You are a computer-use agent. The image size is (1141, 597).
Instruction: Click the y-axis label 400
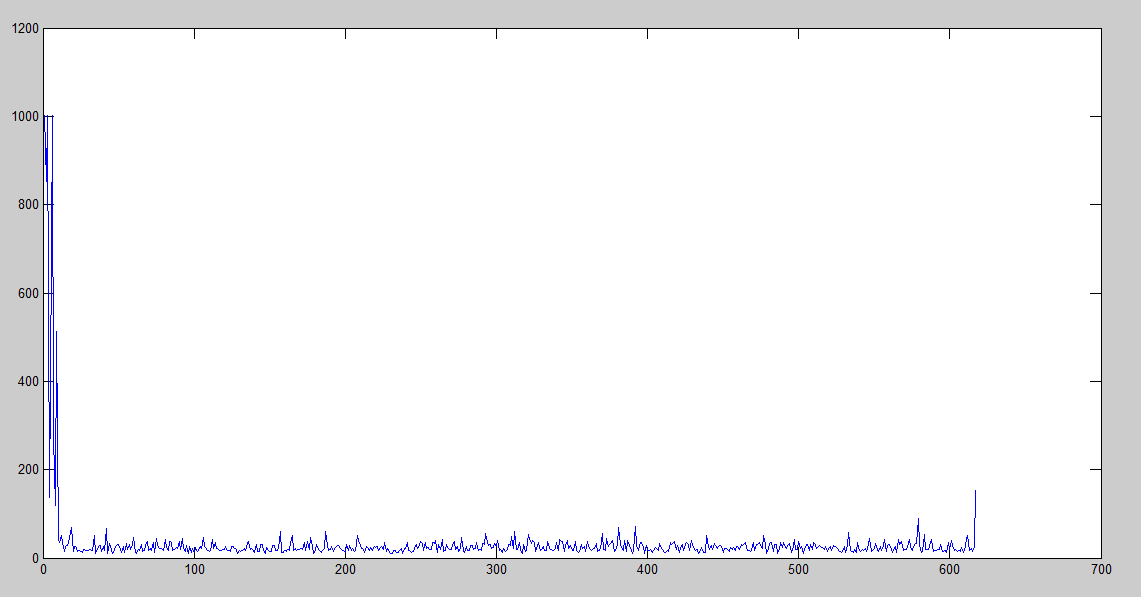pos(28,381)
